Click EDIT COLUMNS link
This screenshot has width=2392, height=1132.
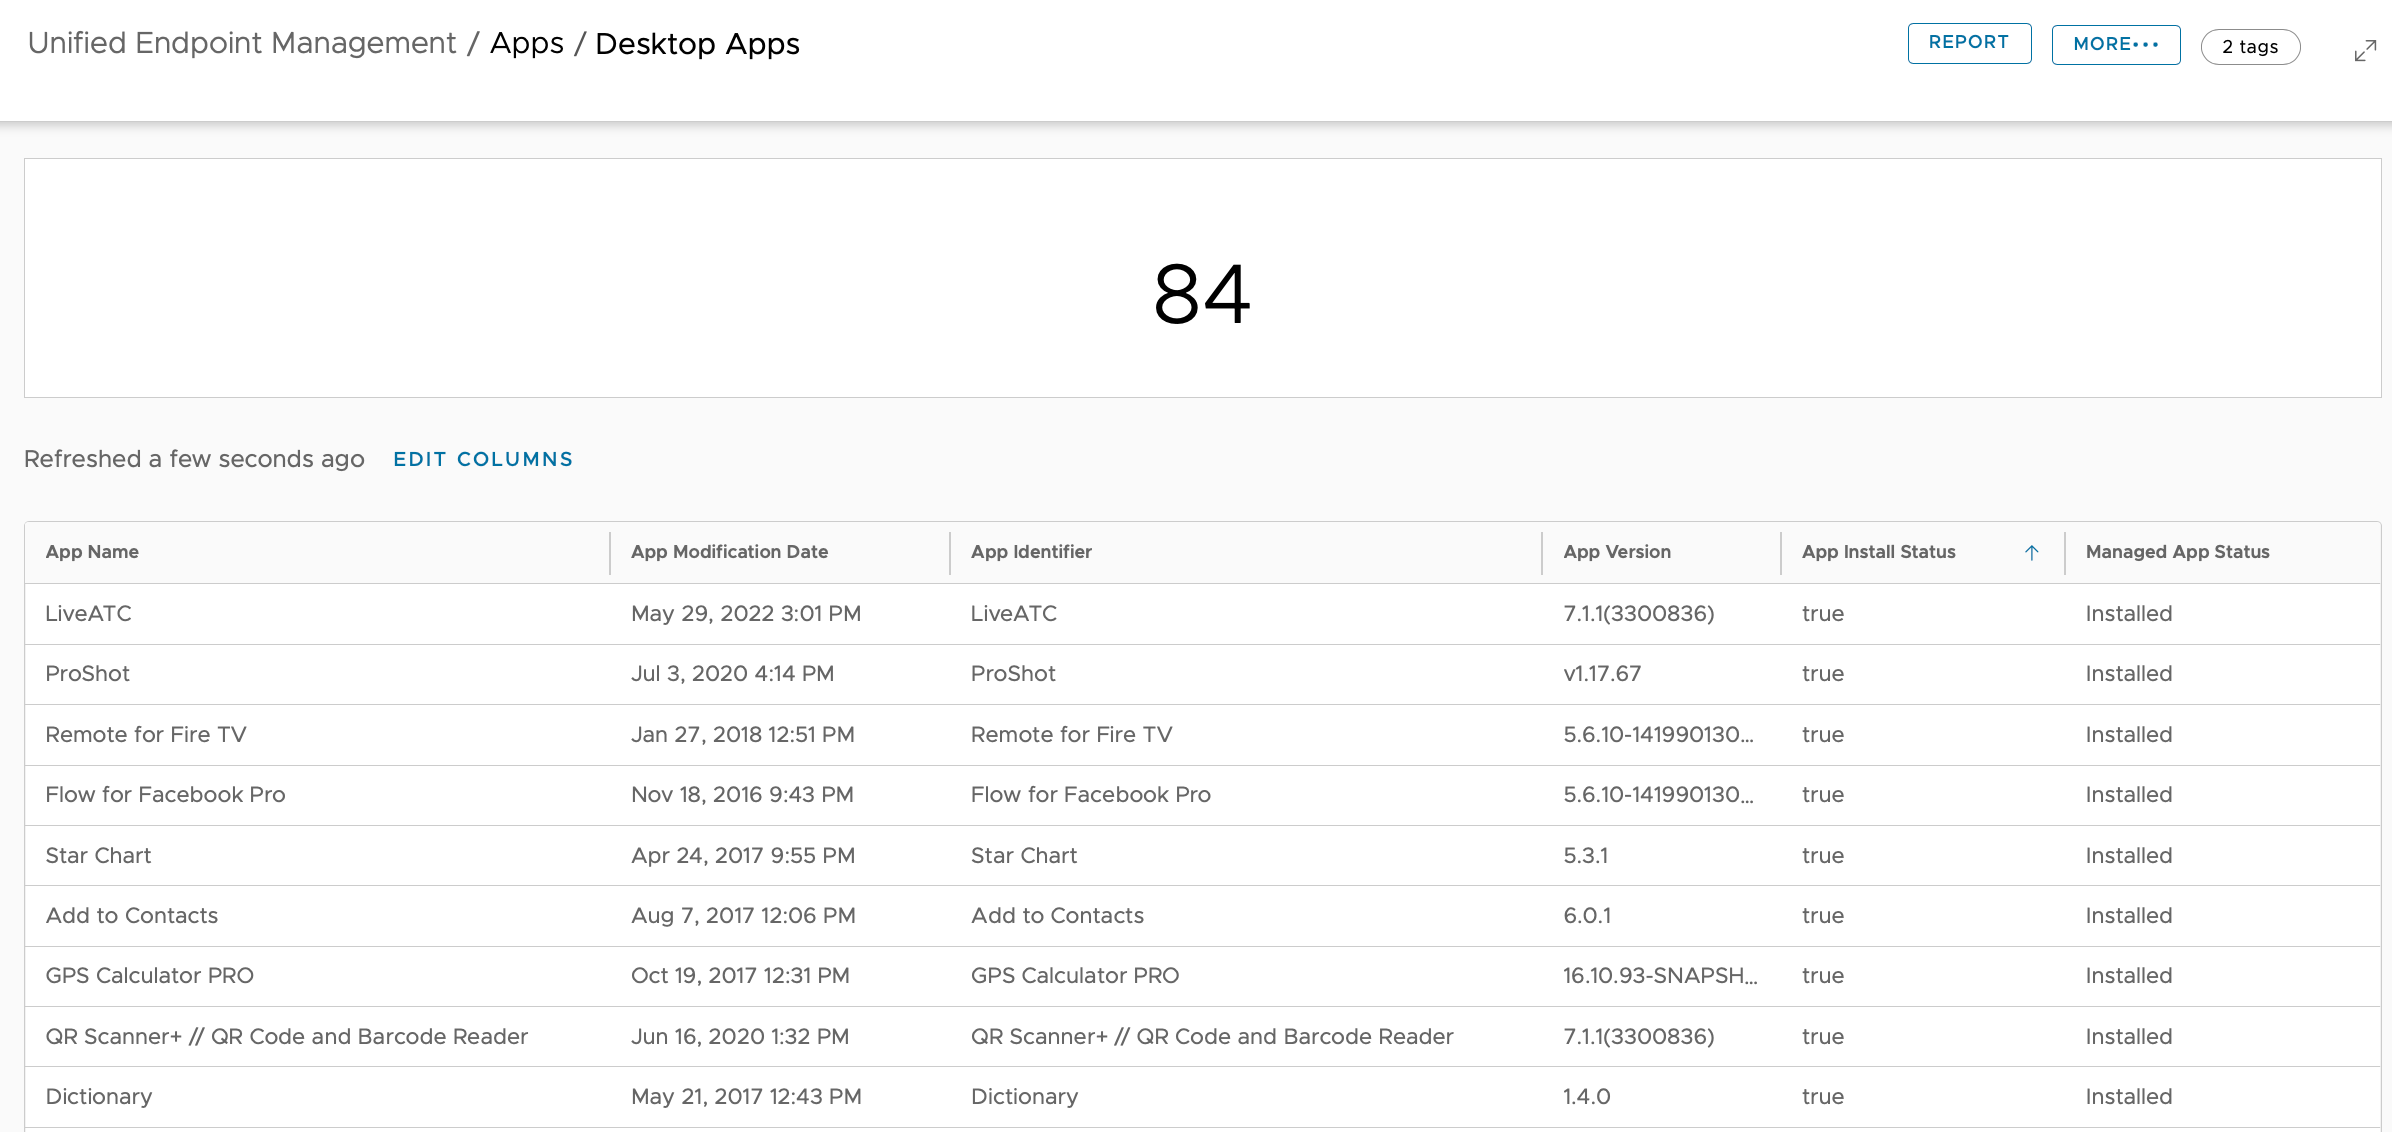click(x=482, y=459)
